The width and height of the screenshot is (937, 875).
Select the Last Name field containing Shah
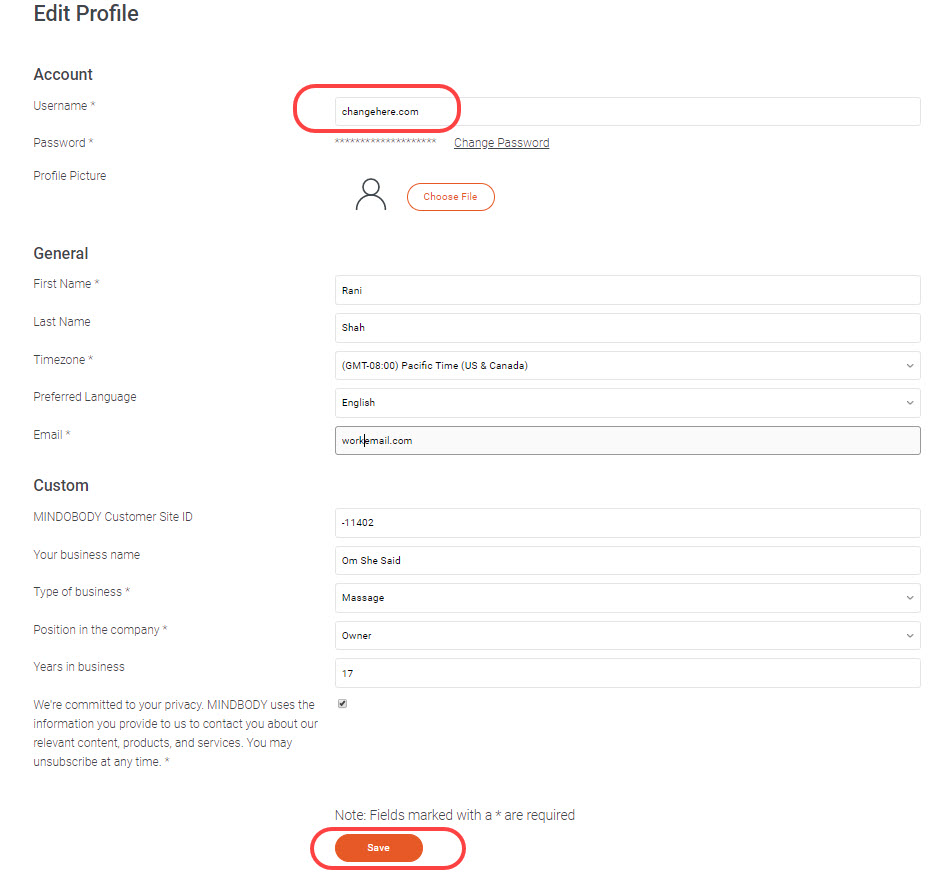tap(626, 328)
